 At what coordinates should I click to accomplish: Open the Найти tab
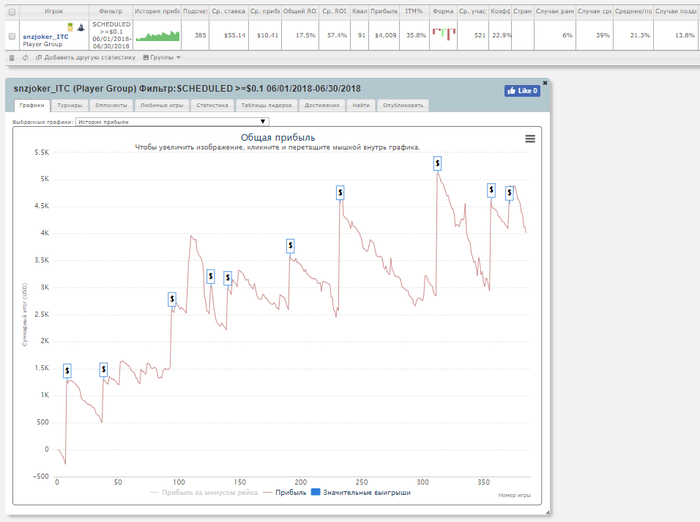pos(361,105)
